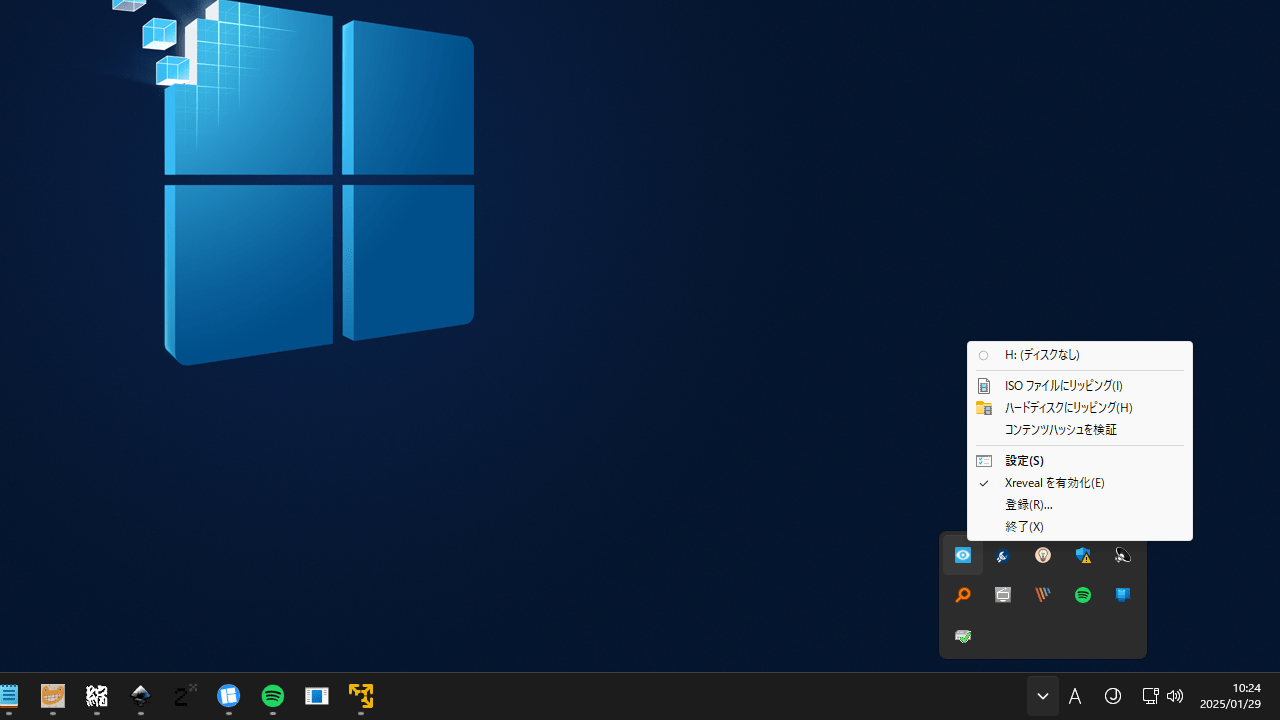Select drive H: (ディスクなし) radio option
The height and width of the screenshot is (720, 1280).
(1080, 355)
